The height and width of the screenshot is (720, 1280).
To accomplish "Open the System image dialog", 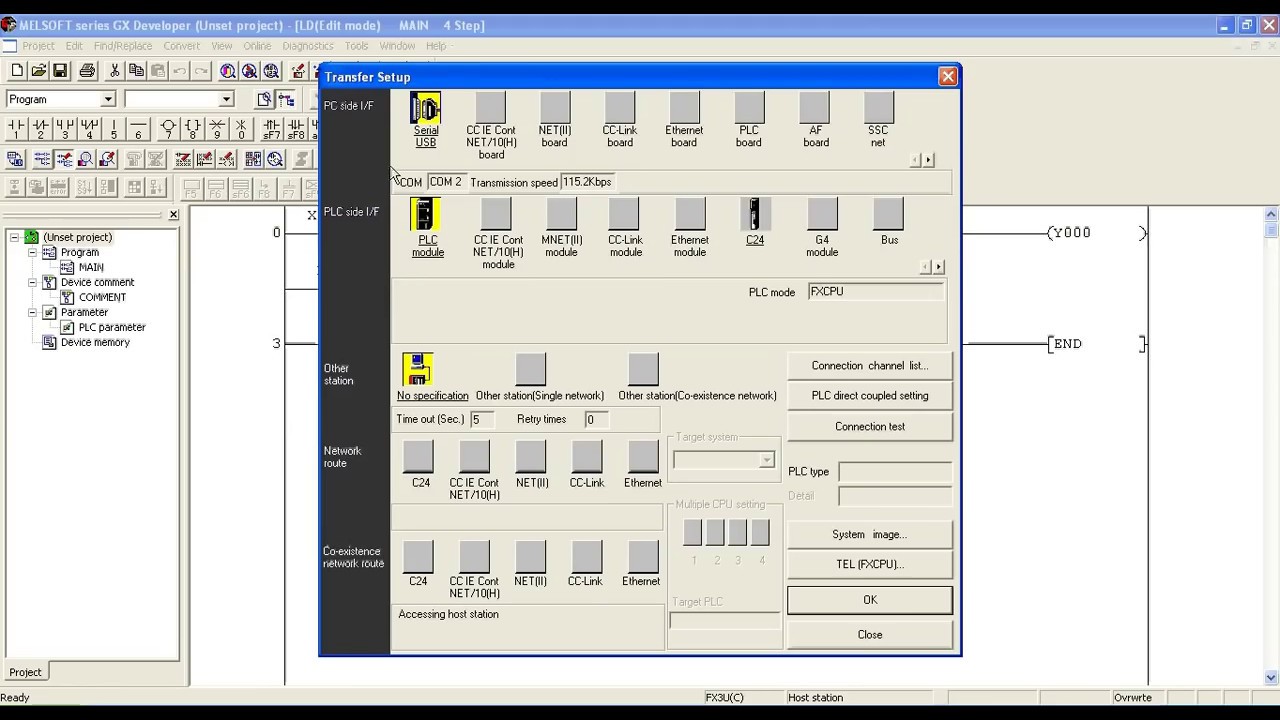I will [x=869, y=534].
